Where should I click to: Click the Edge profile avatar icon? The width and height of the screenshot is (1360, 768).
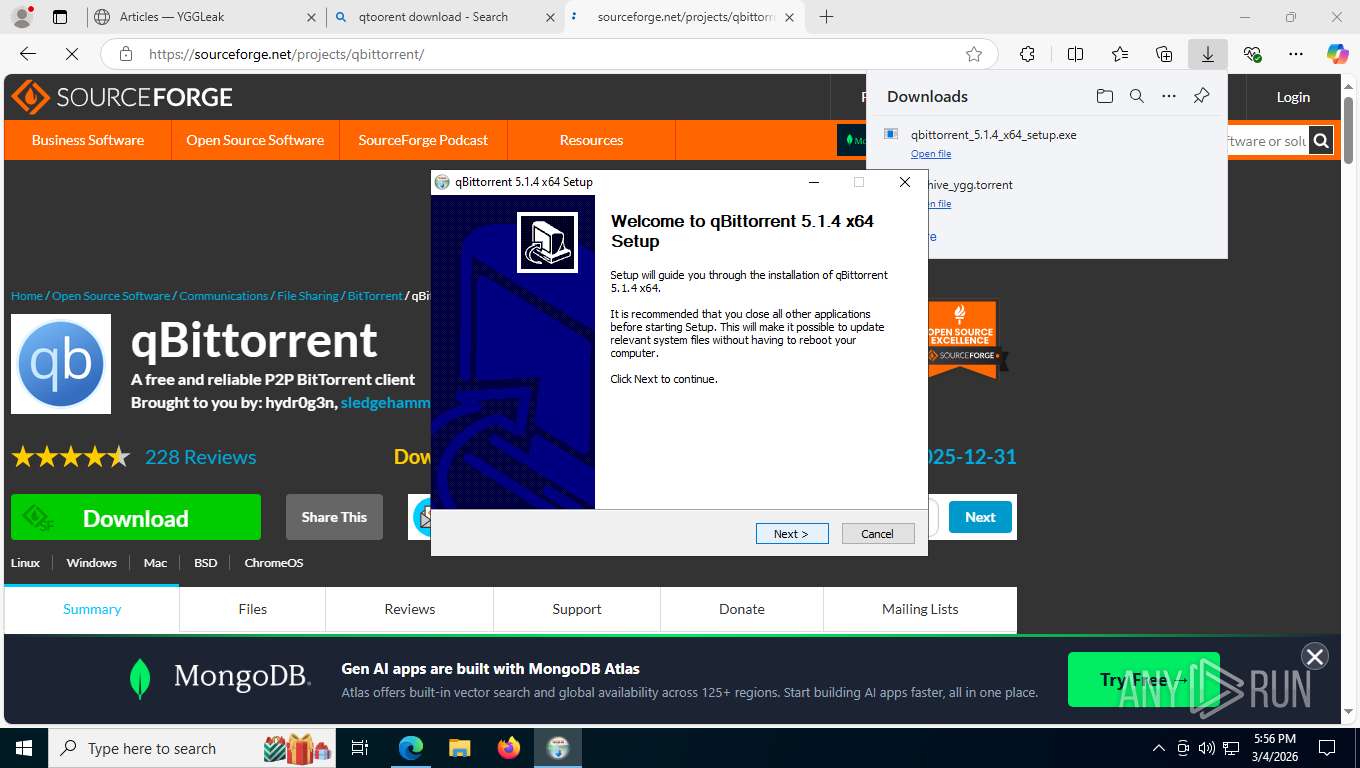click(x=22, y=17)
